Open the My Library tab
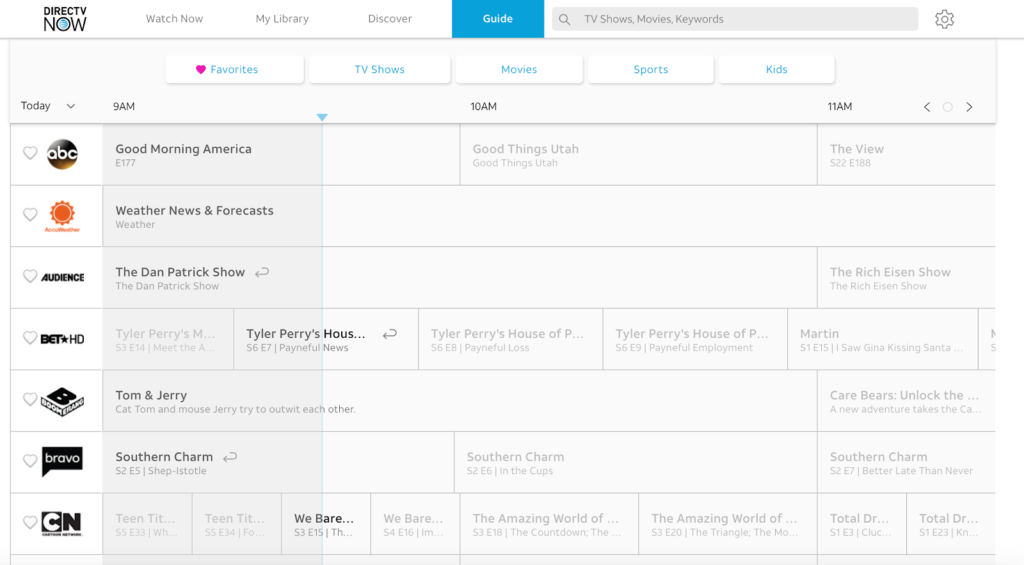Screen dimensions: 1024x565 click(x=282, y=19)
